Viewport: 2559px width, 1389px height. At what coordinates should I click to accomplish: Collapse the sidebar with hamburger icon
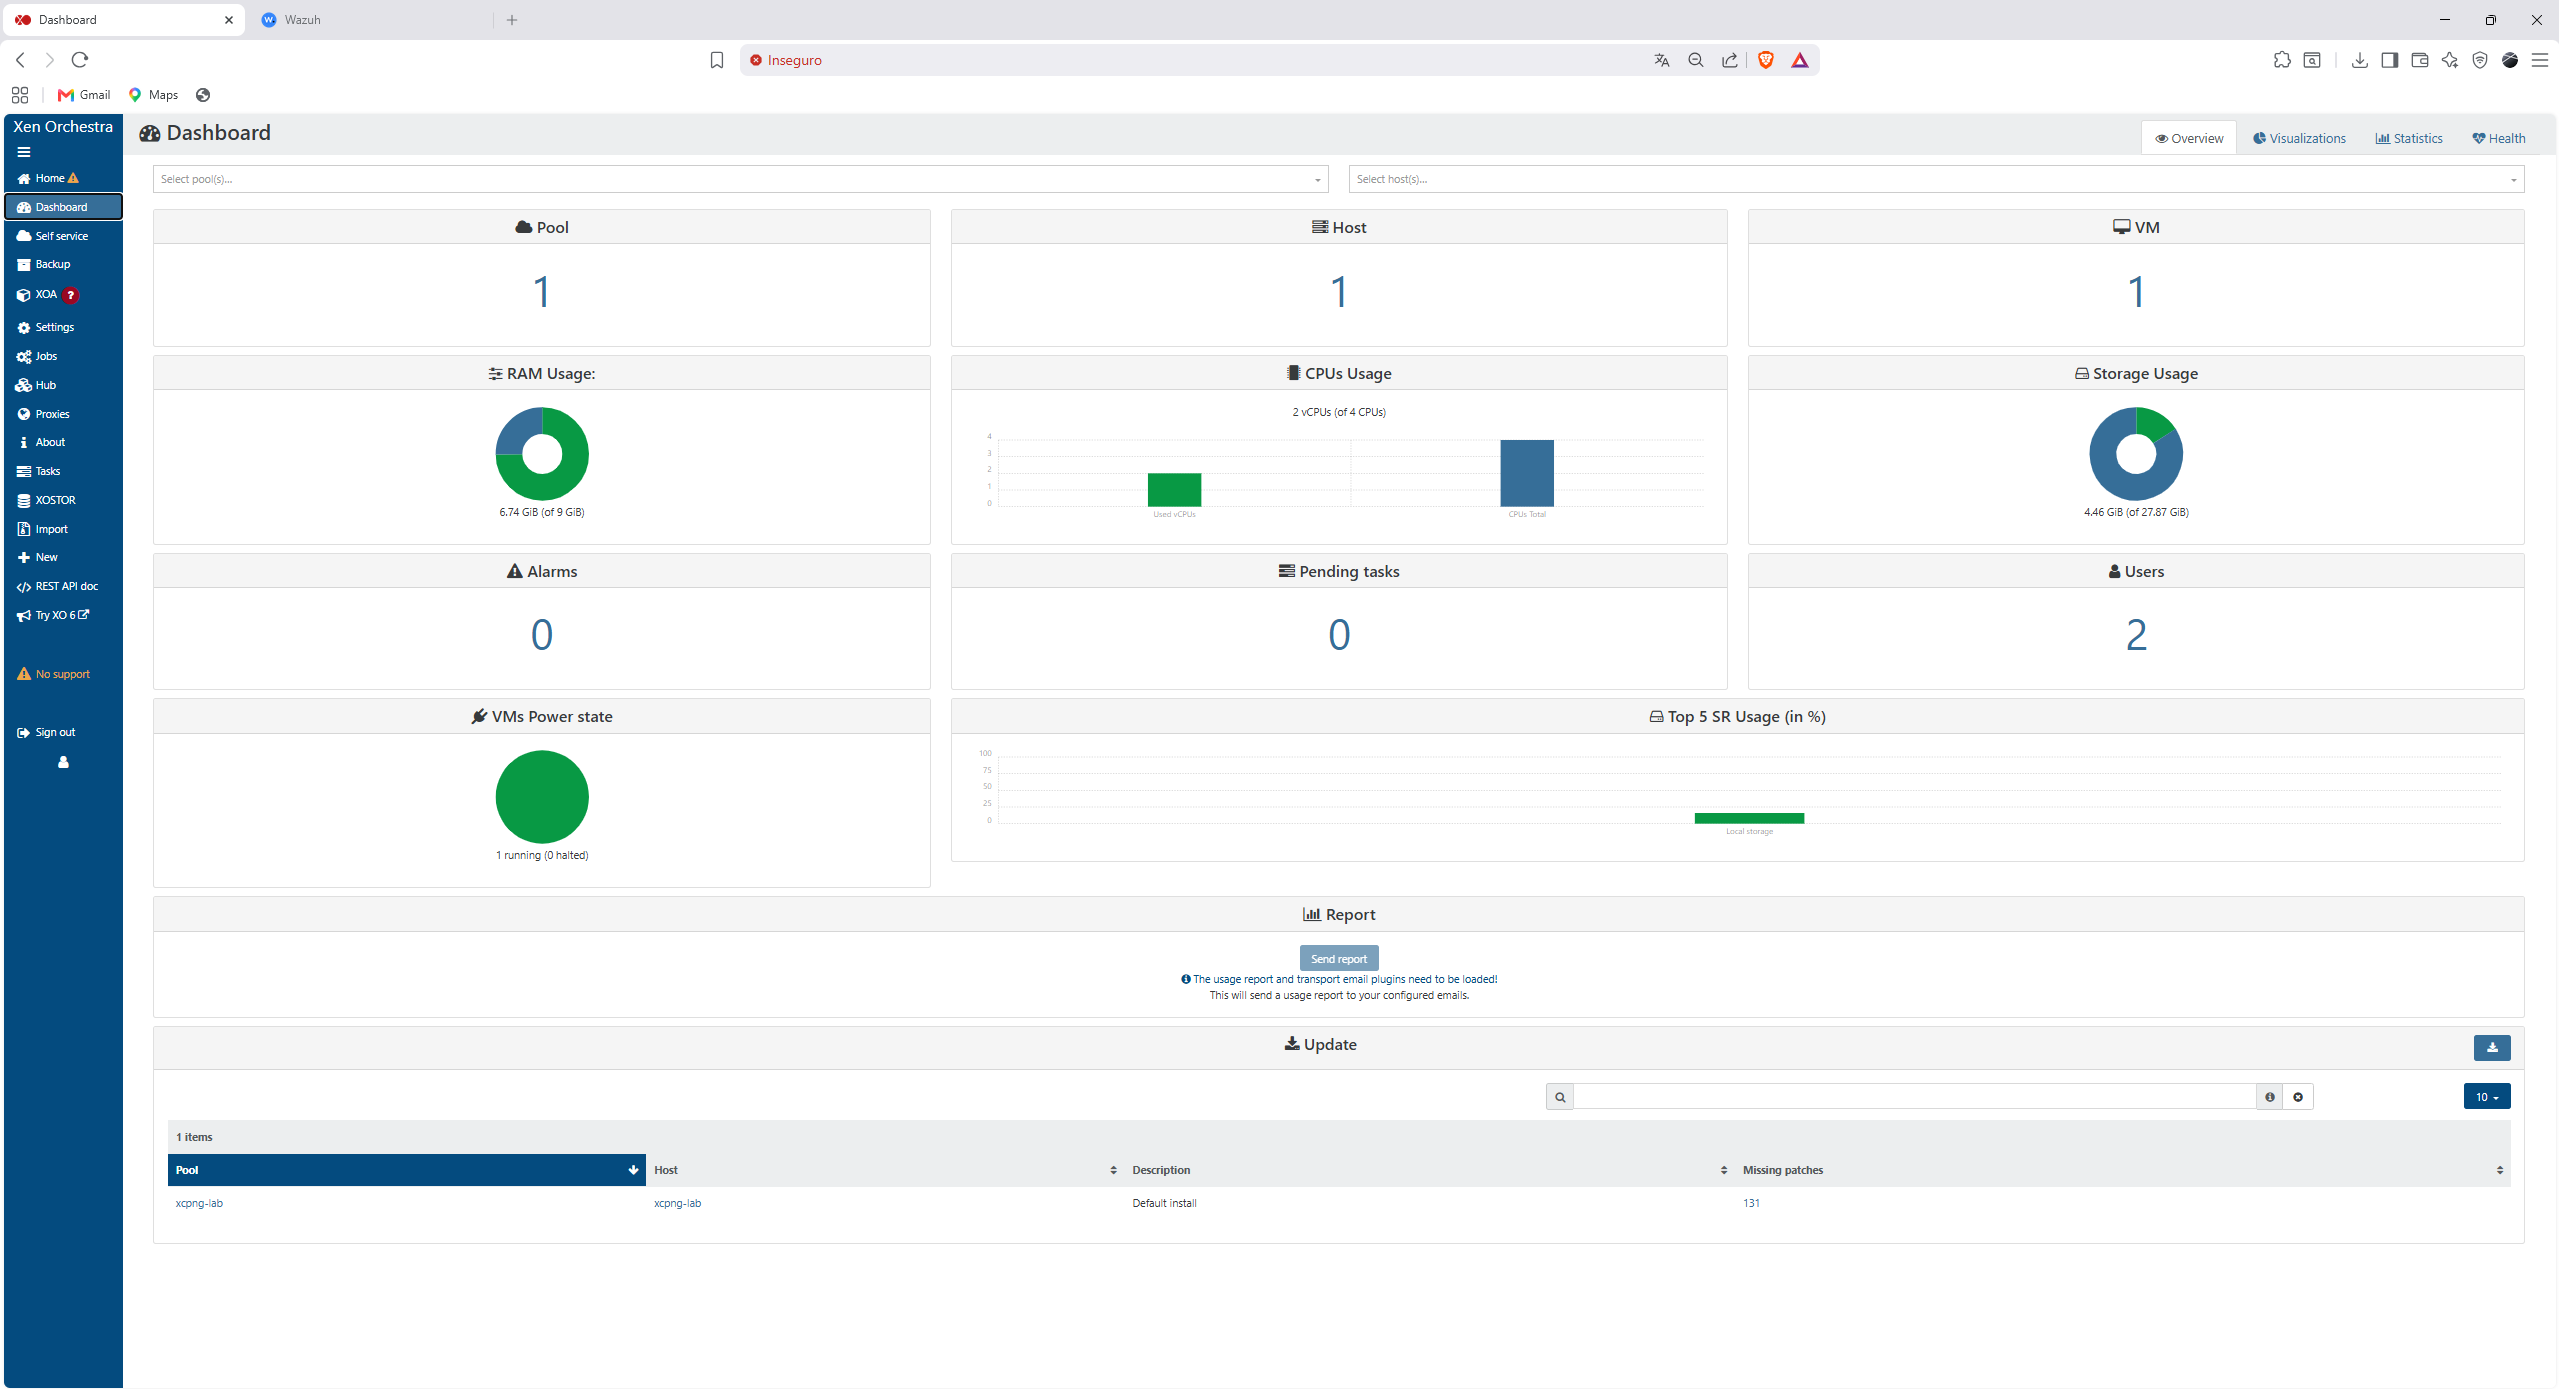(24, 152)
